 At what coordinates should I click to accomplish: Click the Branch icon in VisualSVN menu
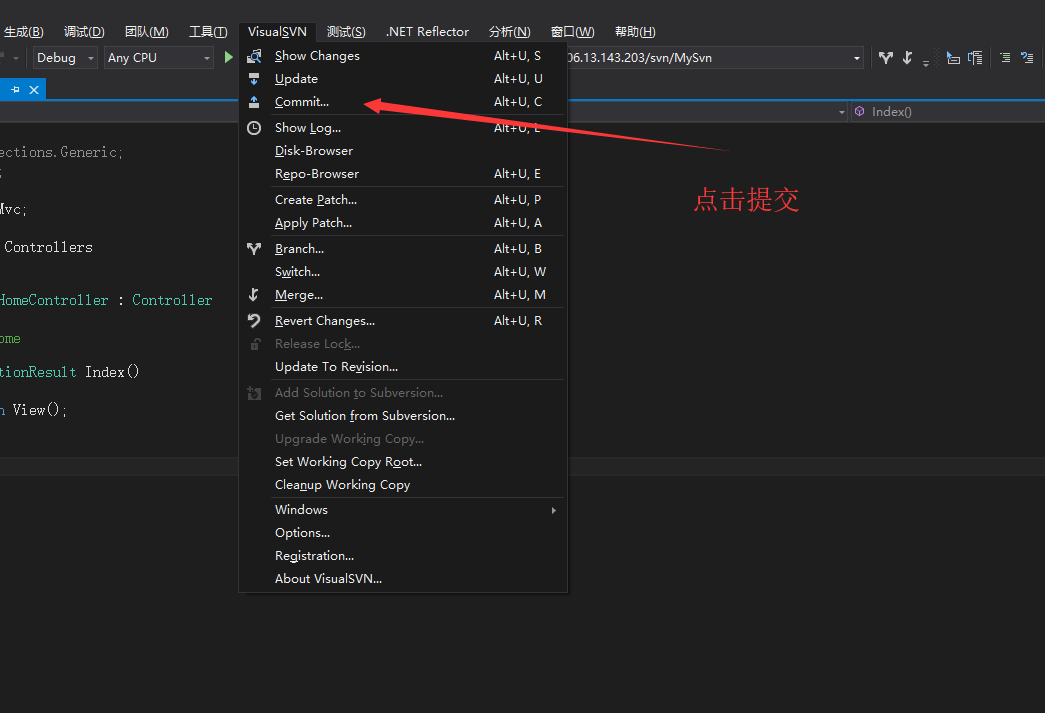(254, 249)
